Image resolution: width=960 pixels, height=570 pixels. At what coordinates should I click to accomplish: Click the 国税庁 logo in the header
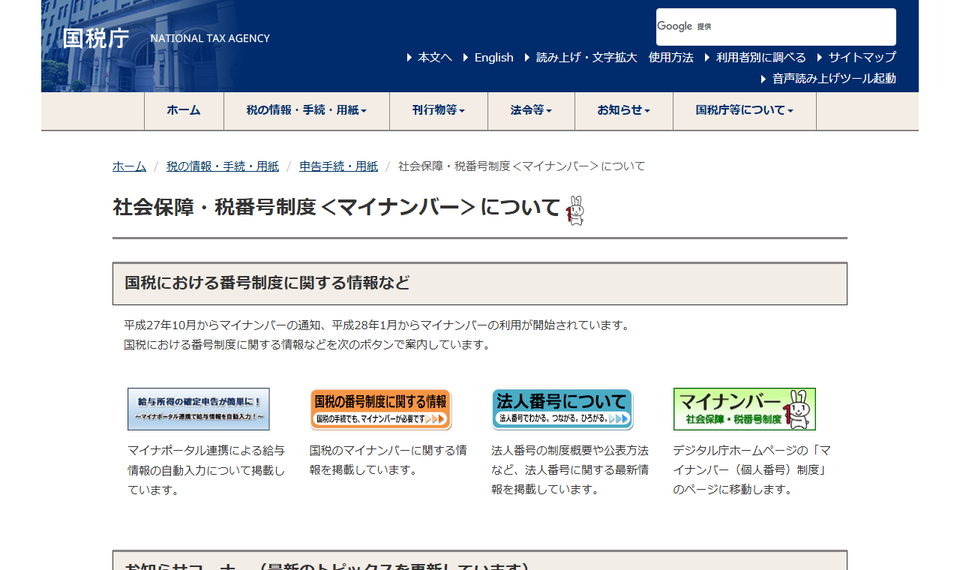(96, 38)
